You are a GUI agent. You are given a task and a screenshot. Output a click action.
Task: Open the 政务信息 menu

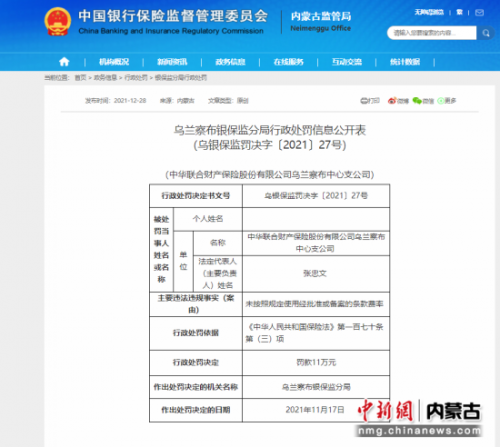(x=230, y=62)
